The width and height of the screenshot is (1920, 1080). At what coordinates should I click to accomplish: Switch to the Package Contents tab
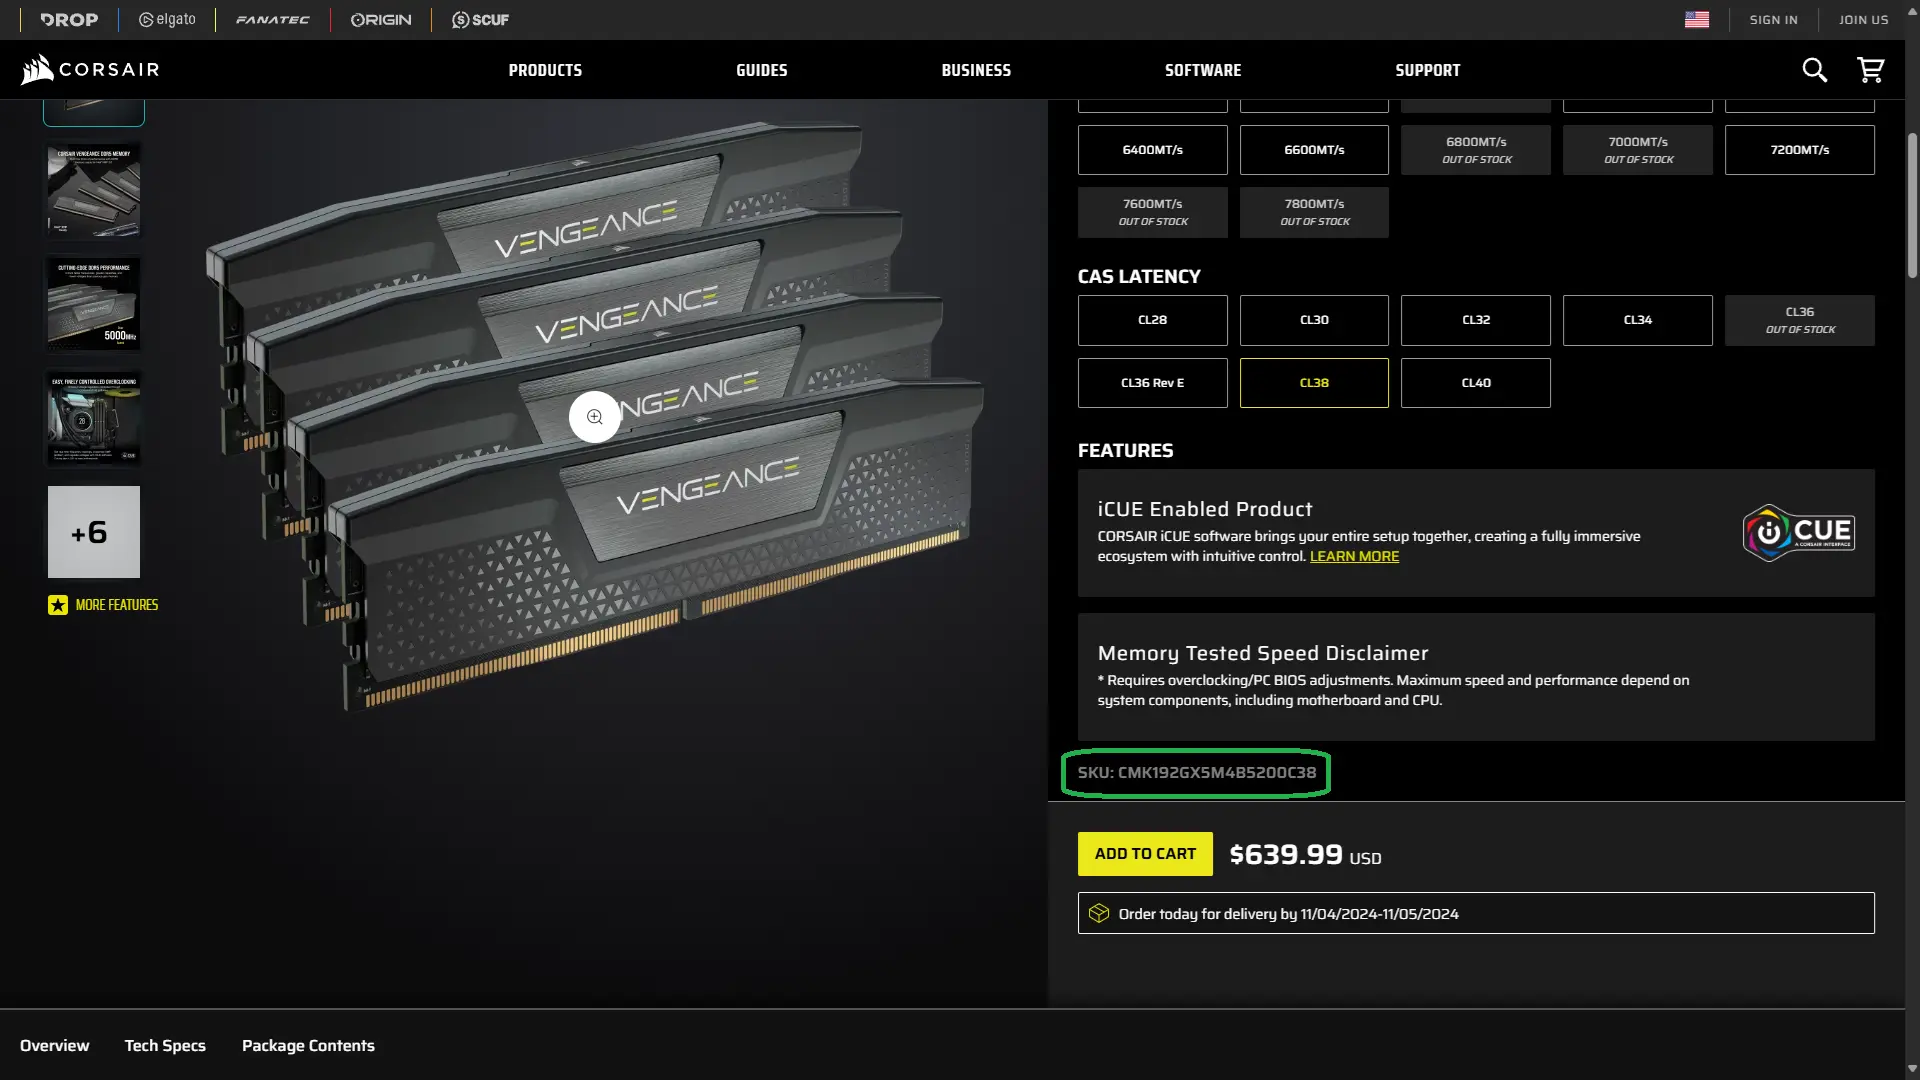tap(308, 1045)
